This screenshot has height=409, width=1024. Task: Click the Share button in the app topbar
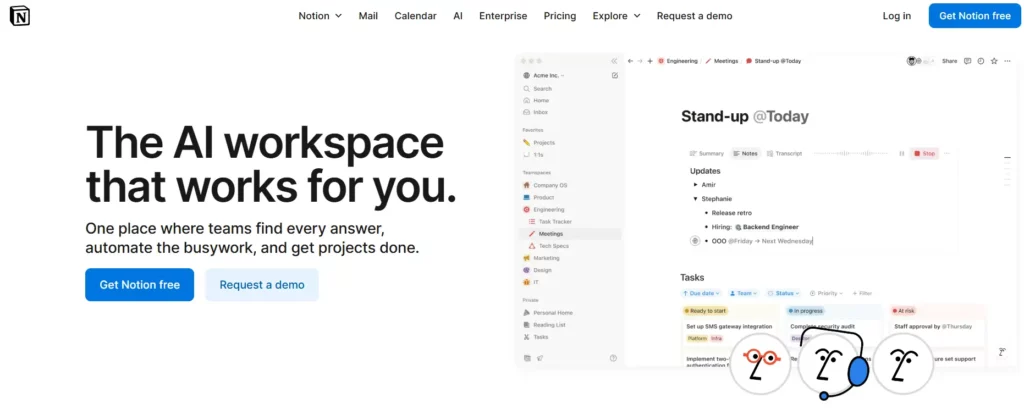click(x=950, y=61)
